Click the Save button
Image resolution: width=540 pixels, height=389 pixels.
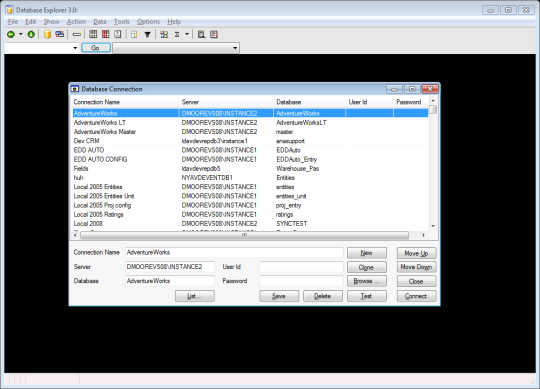coord(279,296)
